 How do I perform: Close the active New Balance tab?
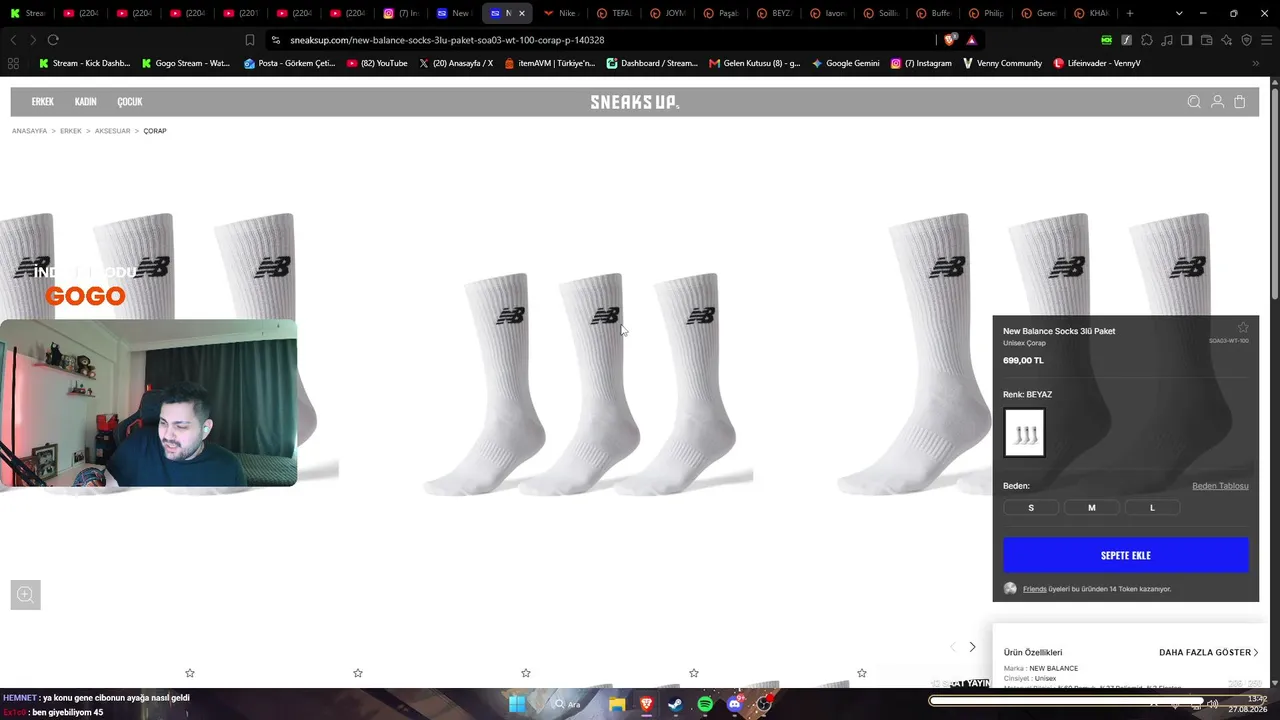522,13
